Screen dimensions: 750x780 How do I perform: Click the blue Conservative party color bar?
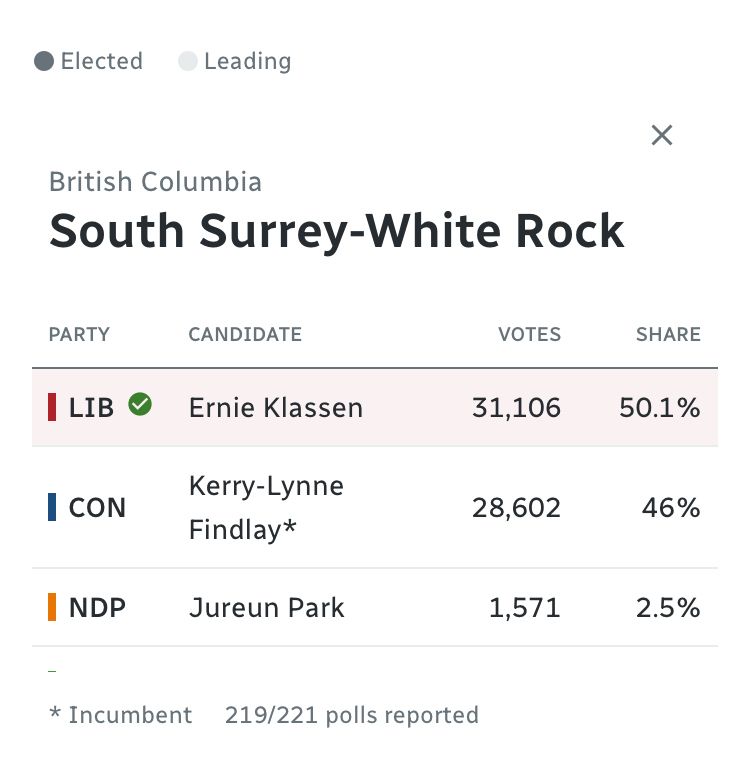pyautogui.click(x=52, y=507)
